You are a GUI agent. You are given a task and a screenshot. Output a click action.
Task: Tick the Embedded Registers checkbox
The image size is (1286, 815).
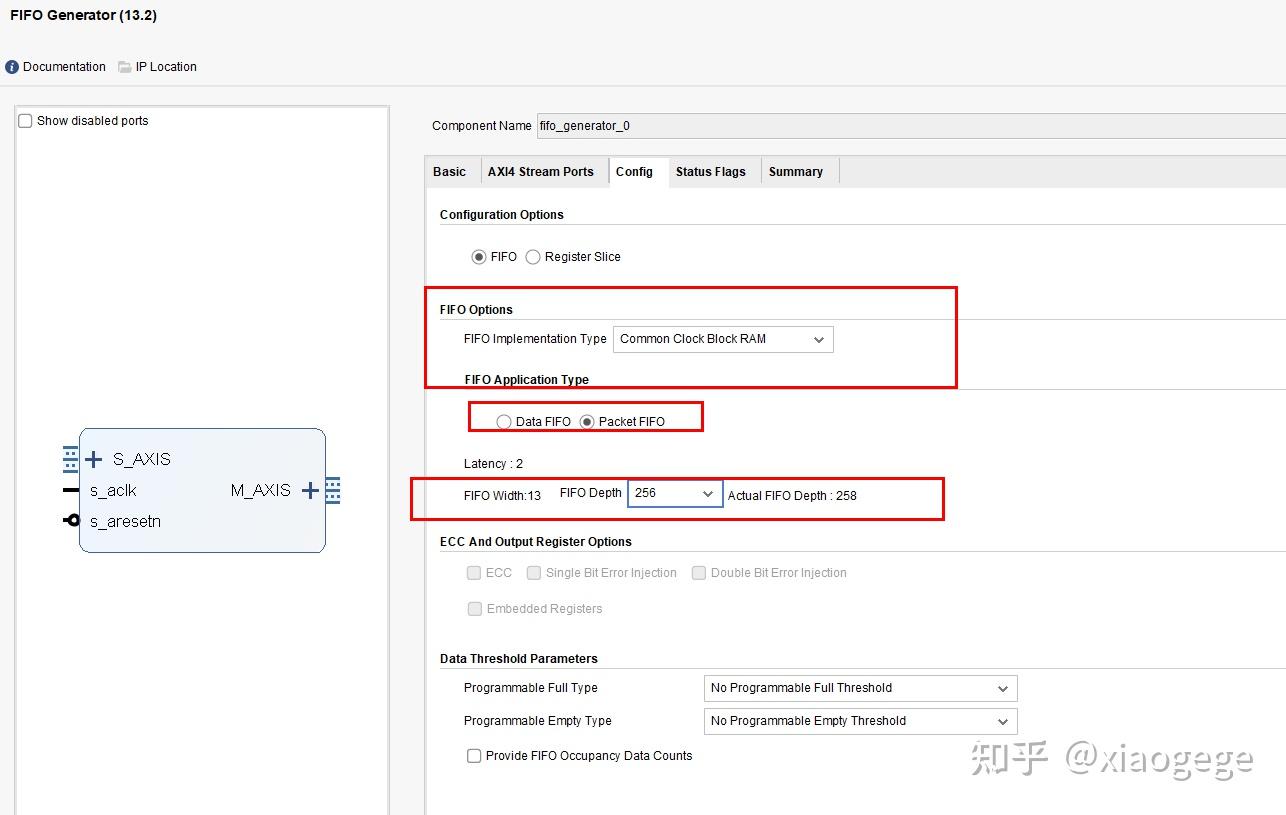click(474, 609)
